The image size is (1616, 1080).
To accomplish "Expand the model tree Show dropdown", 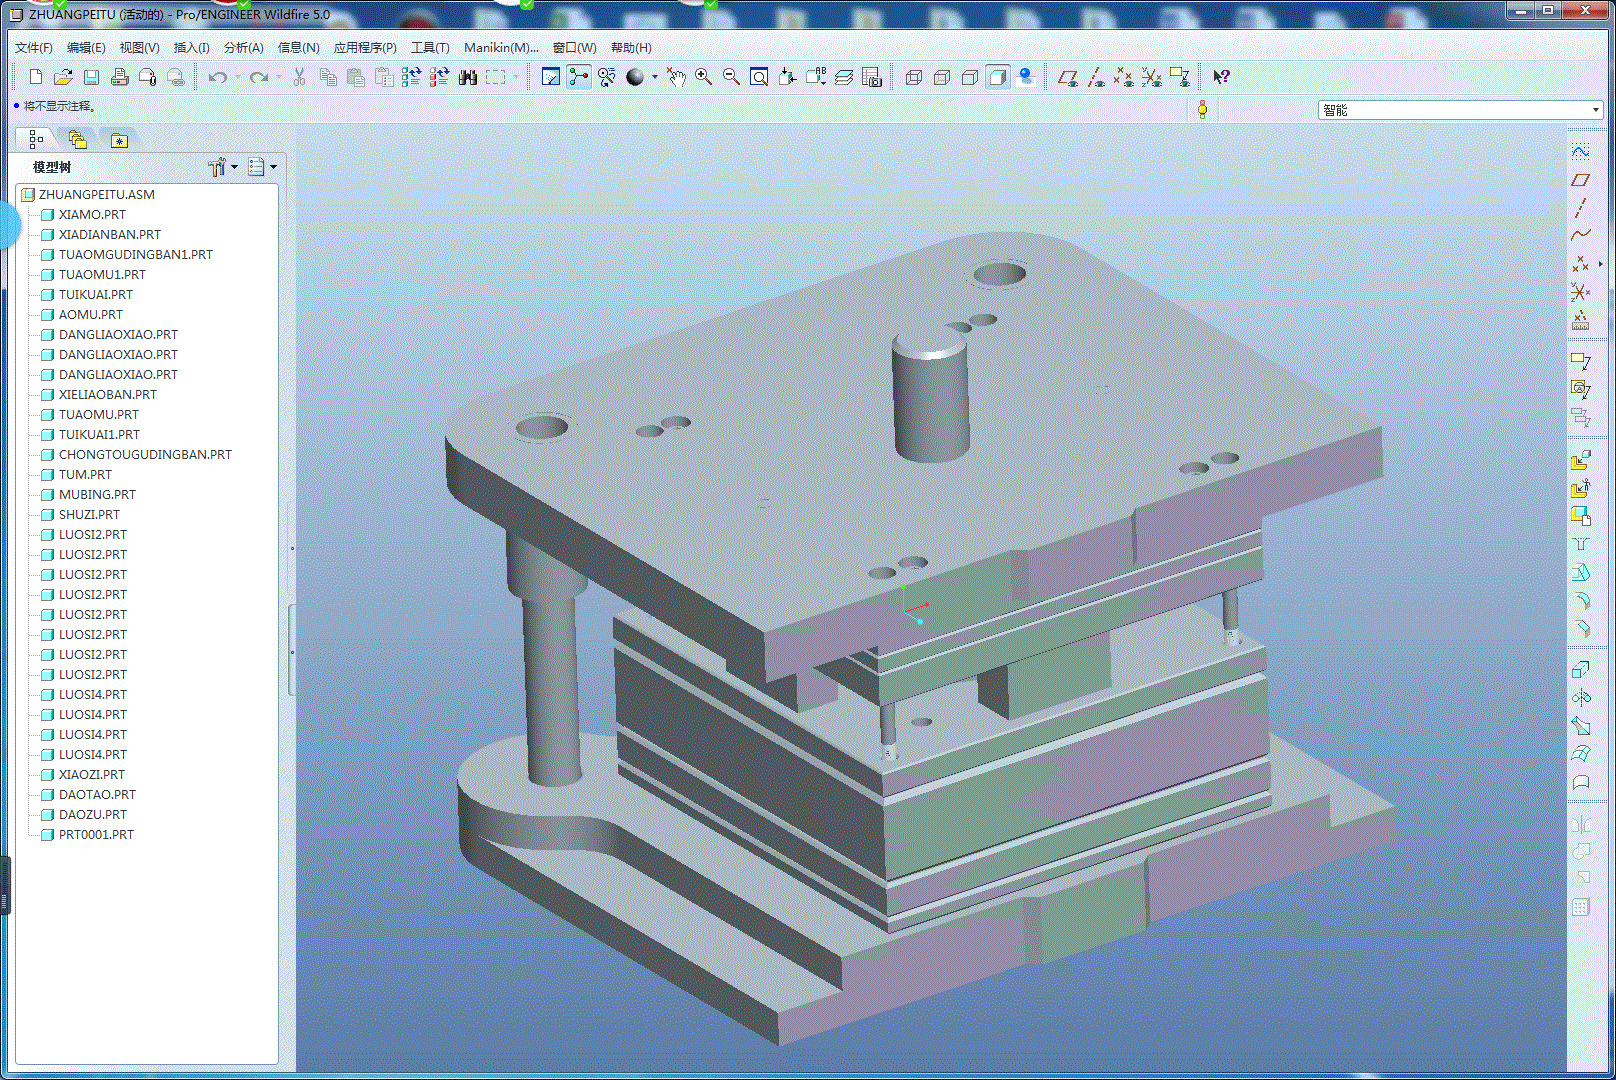I will 262,167.
